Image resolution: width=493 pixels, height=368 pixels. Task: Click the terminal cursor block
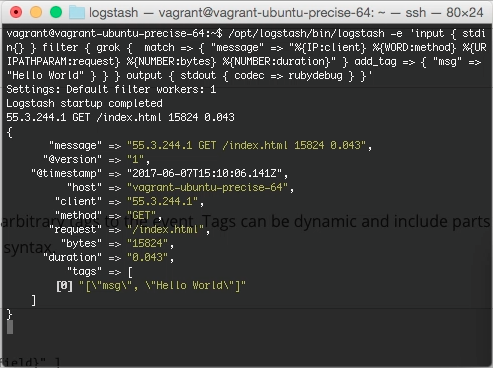10,327
